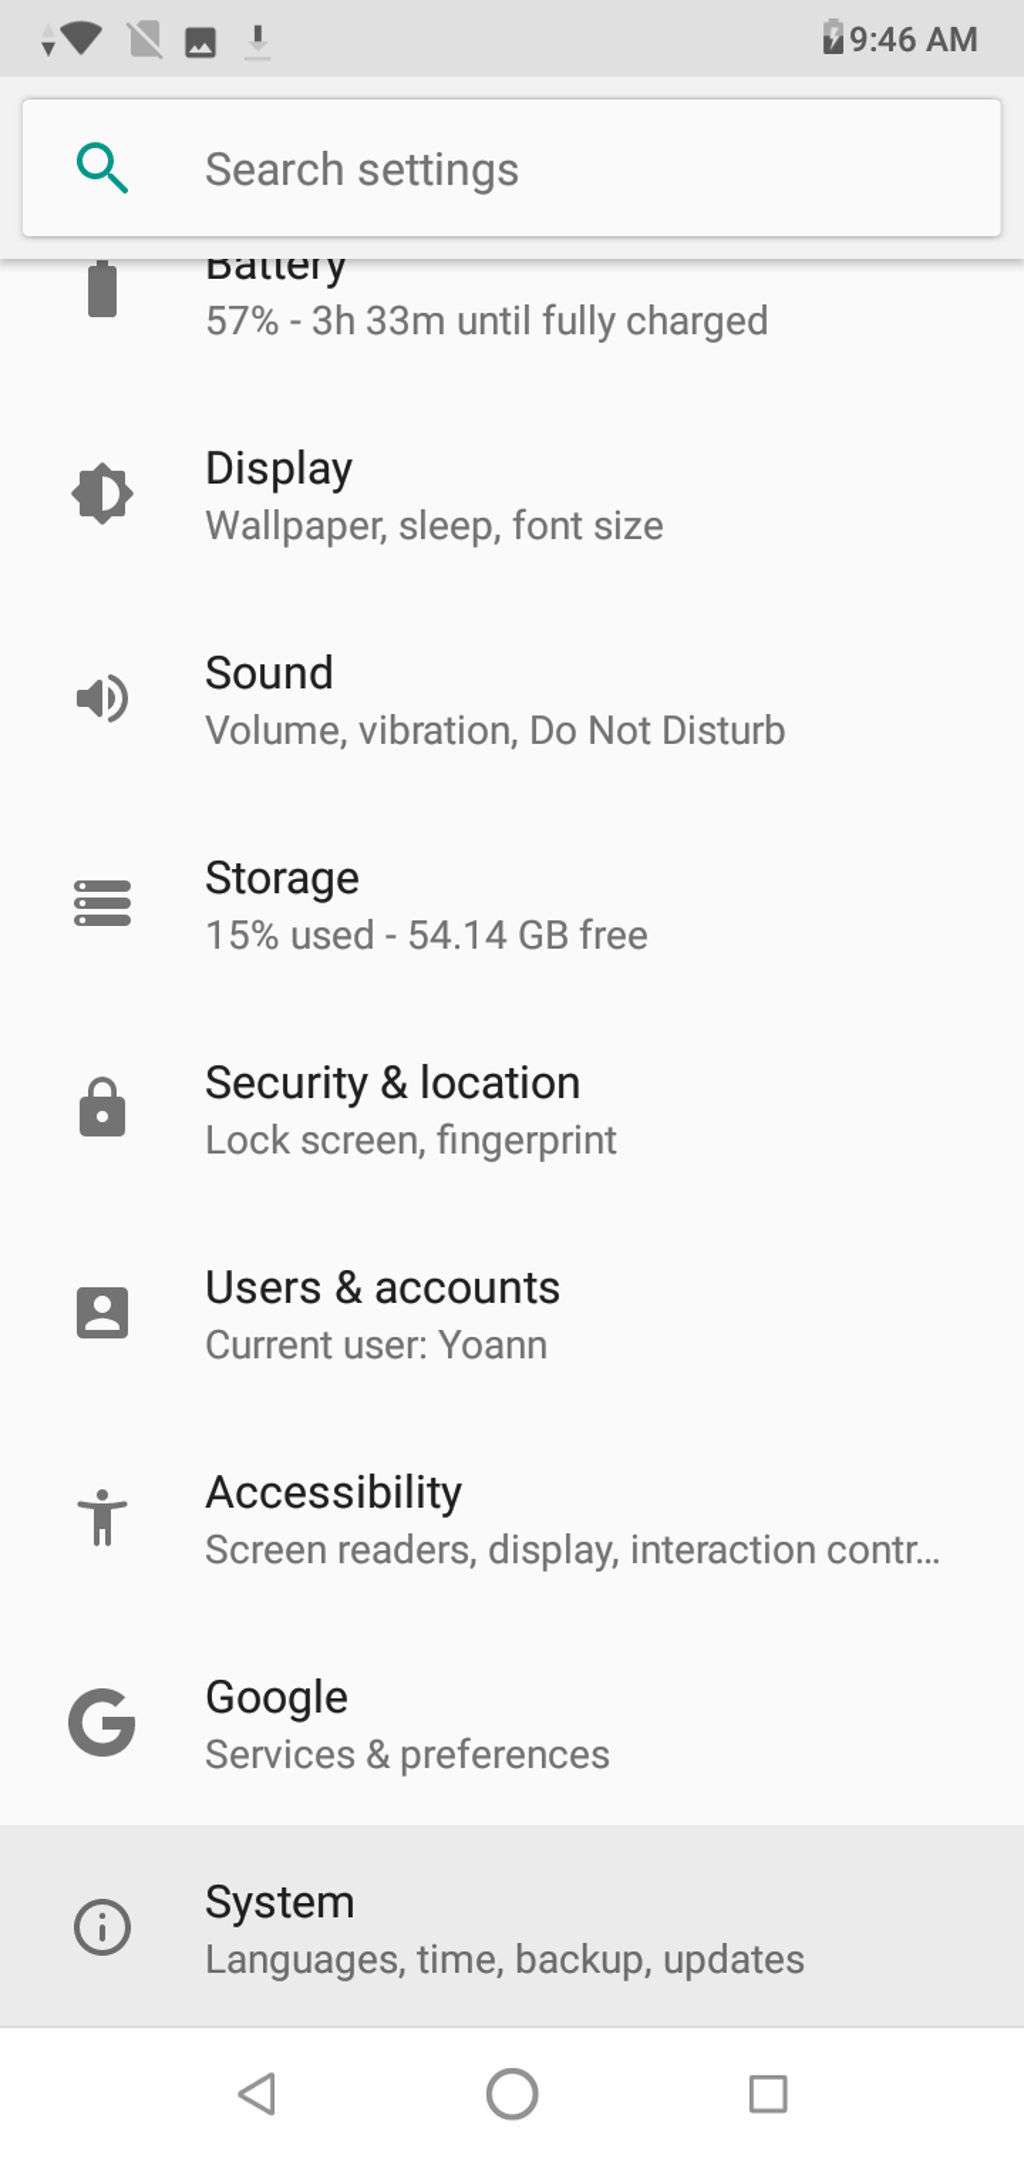Tap the Users & accounts person icon
The image size is (1024, 2162).
click(102, 1313)
